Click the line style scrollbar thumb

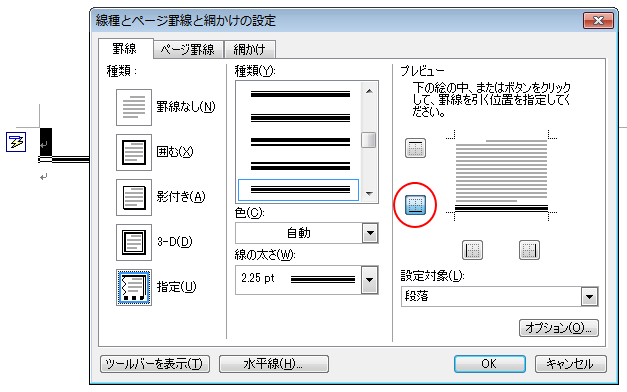coord(369,140)
